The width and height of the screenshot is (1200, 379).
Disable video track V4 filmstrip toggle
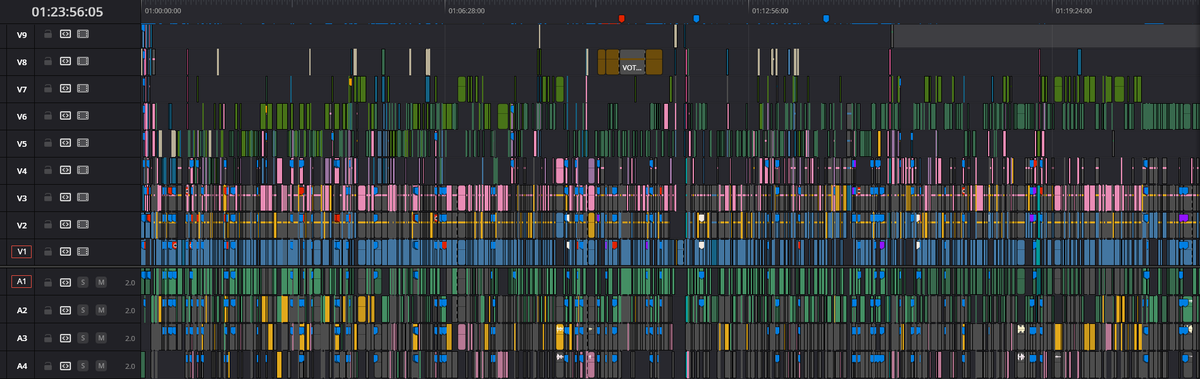pyautogui.click(x=83, y=170)
